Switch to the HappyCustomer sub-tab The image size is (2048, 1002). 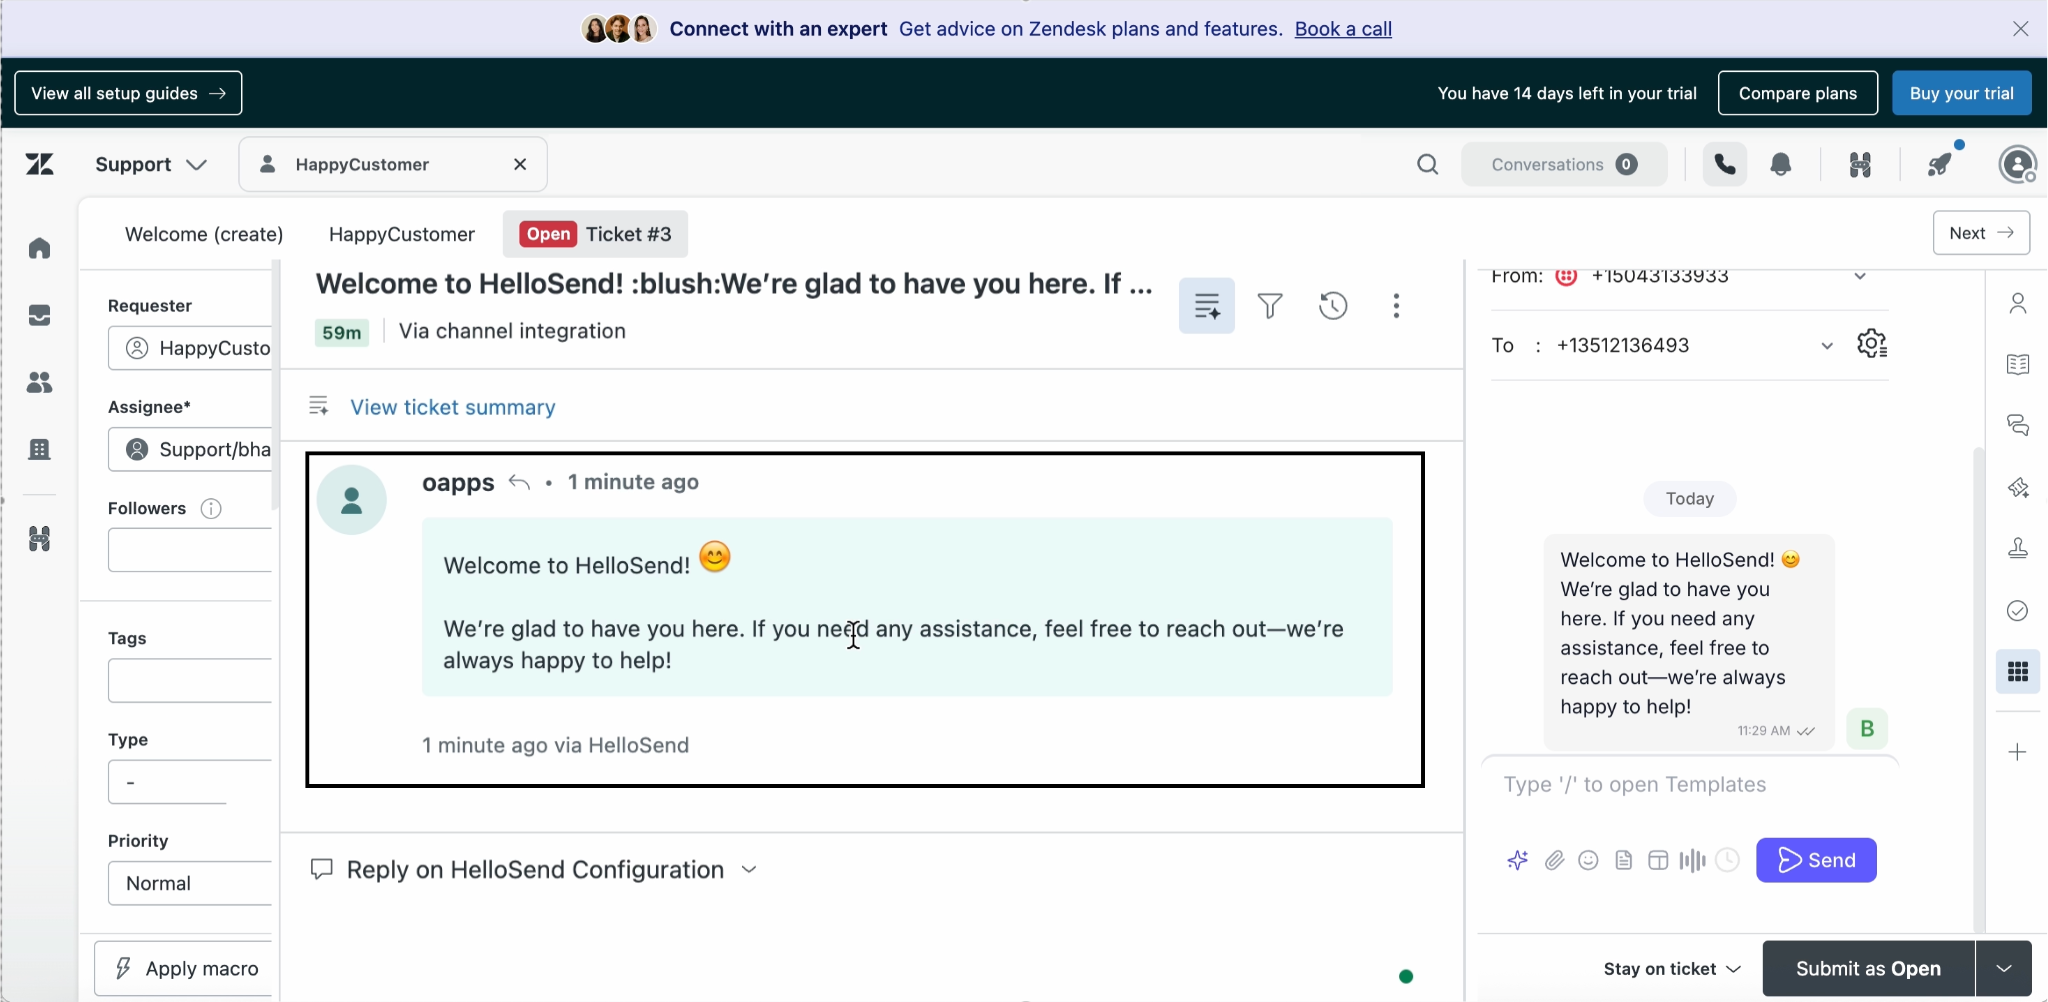click(x=402, y=234)
